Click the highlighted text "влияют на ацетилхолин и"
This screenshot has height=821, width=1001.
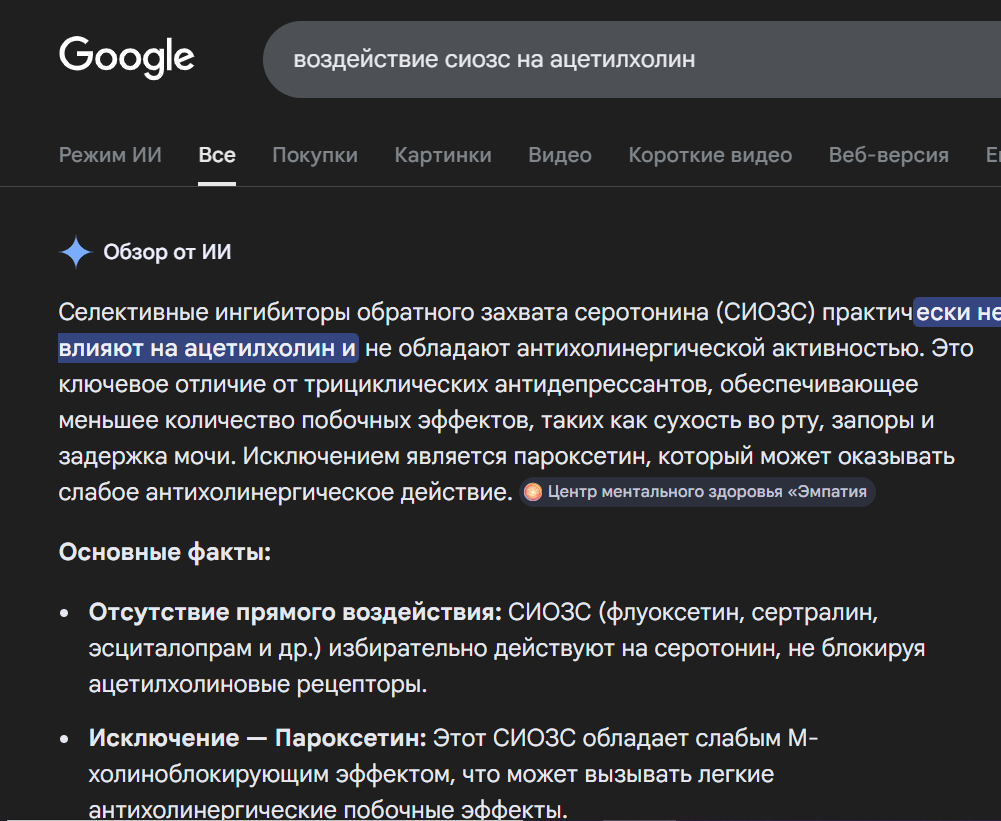207,348
